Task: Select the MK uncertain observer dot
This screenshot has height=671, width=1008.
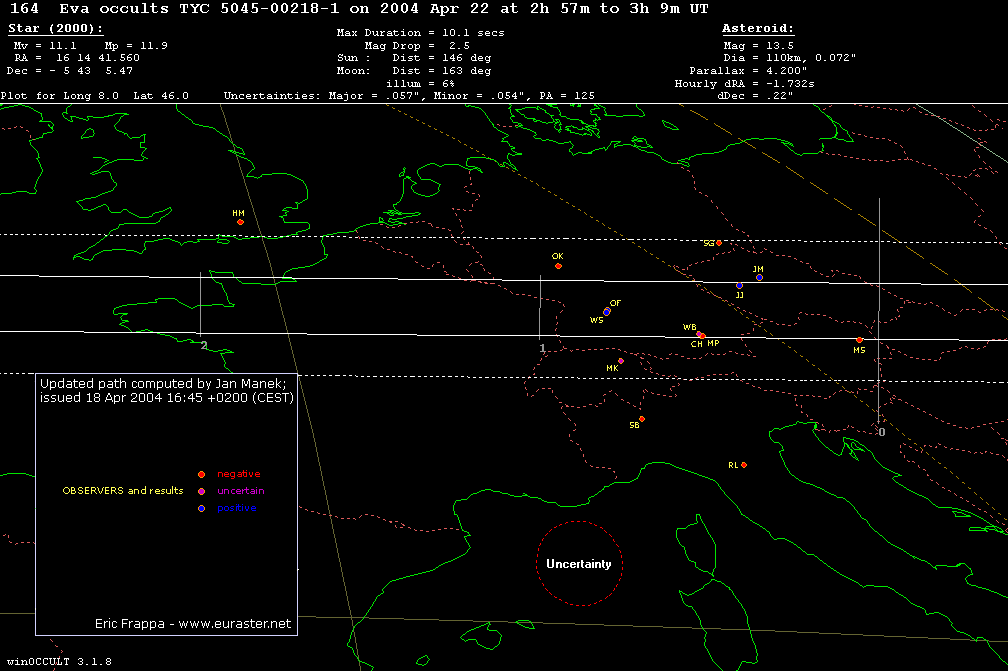Action: coord(621,361)
